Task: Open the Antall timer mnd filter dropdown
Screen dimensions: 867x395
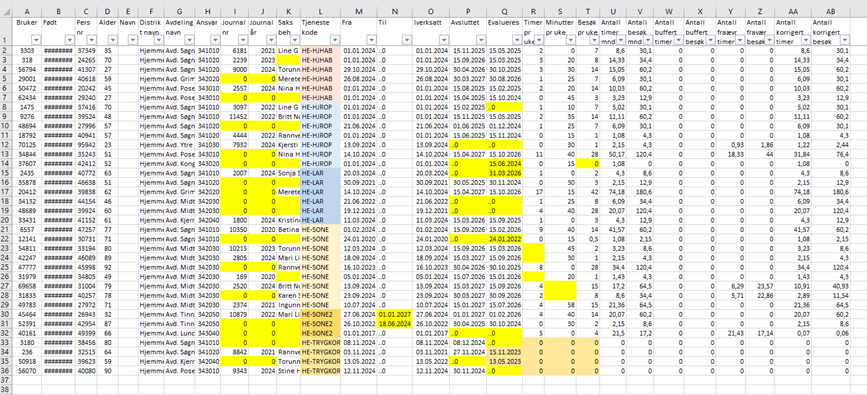Action: (620, 40)
